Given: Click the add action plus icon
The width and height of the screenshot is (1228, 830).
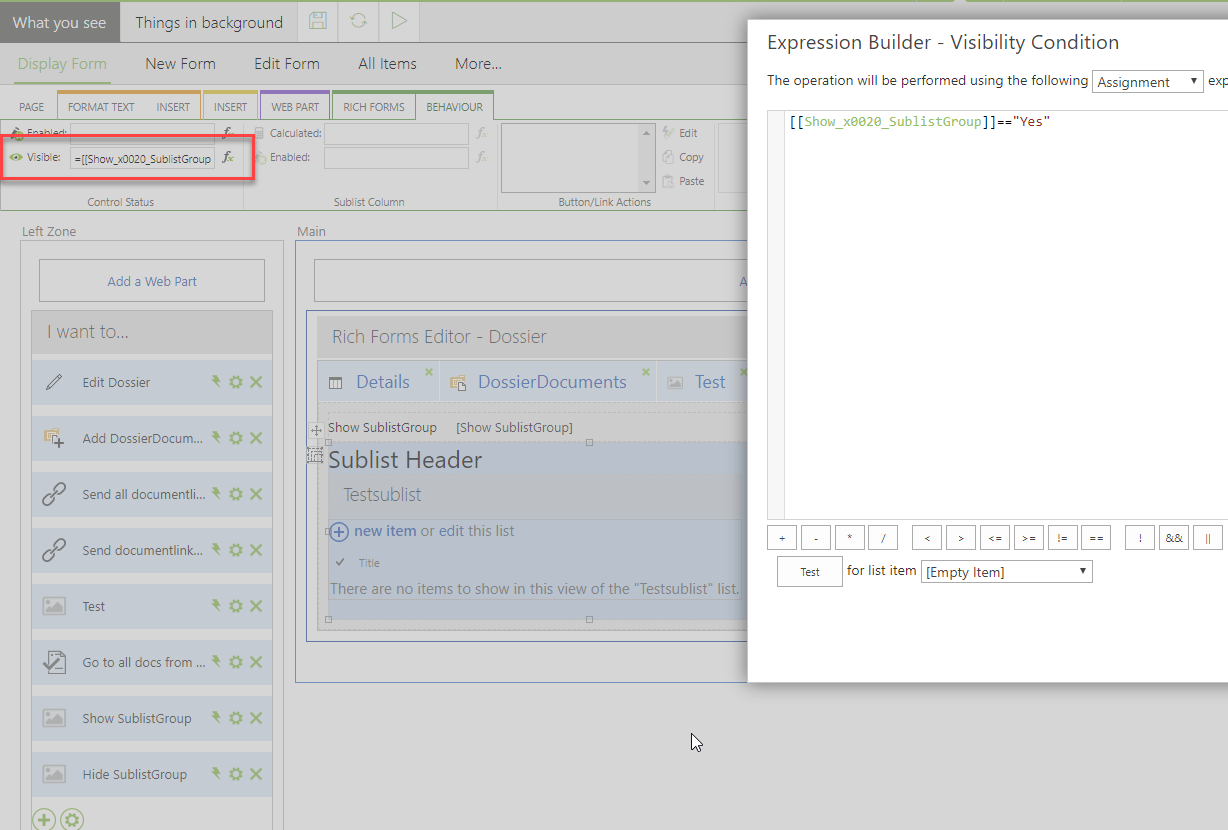Looking at the screenshot, I should (44, 820).
